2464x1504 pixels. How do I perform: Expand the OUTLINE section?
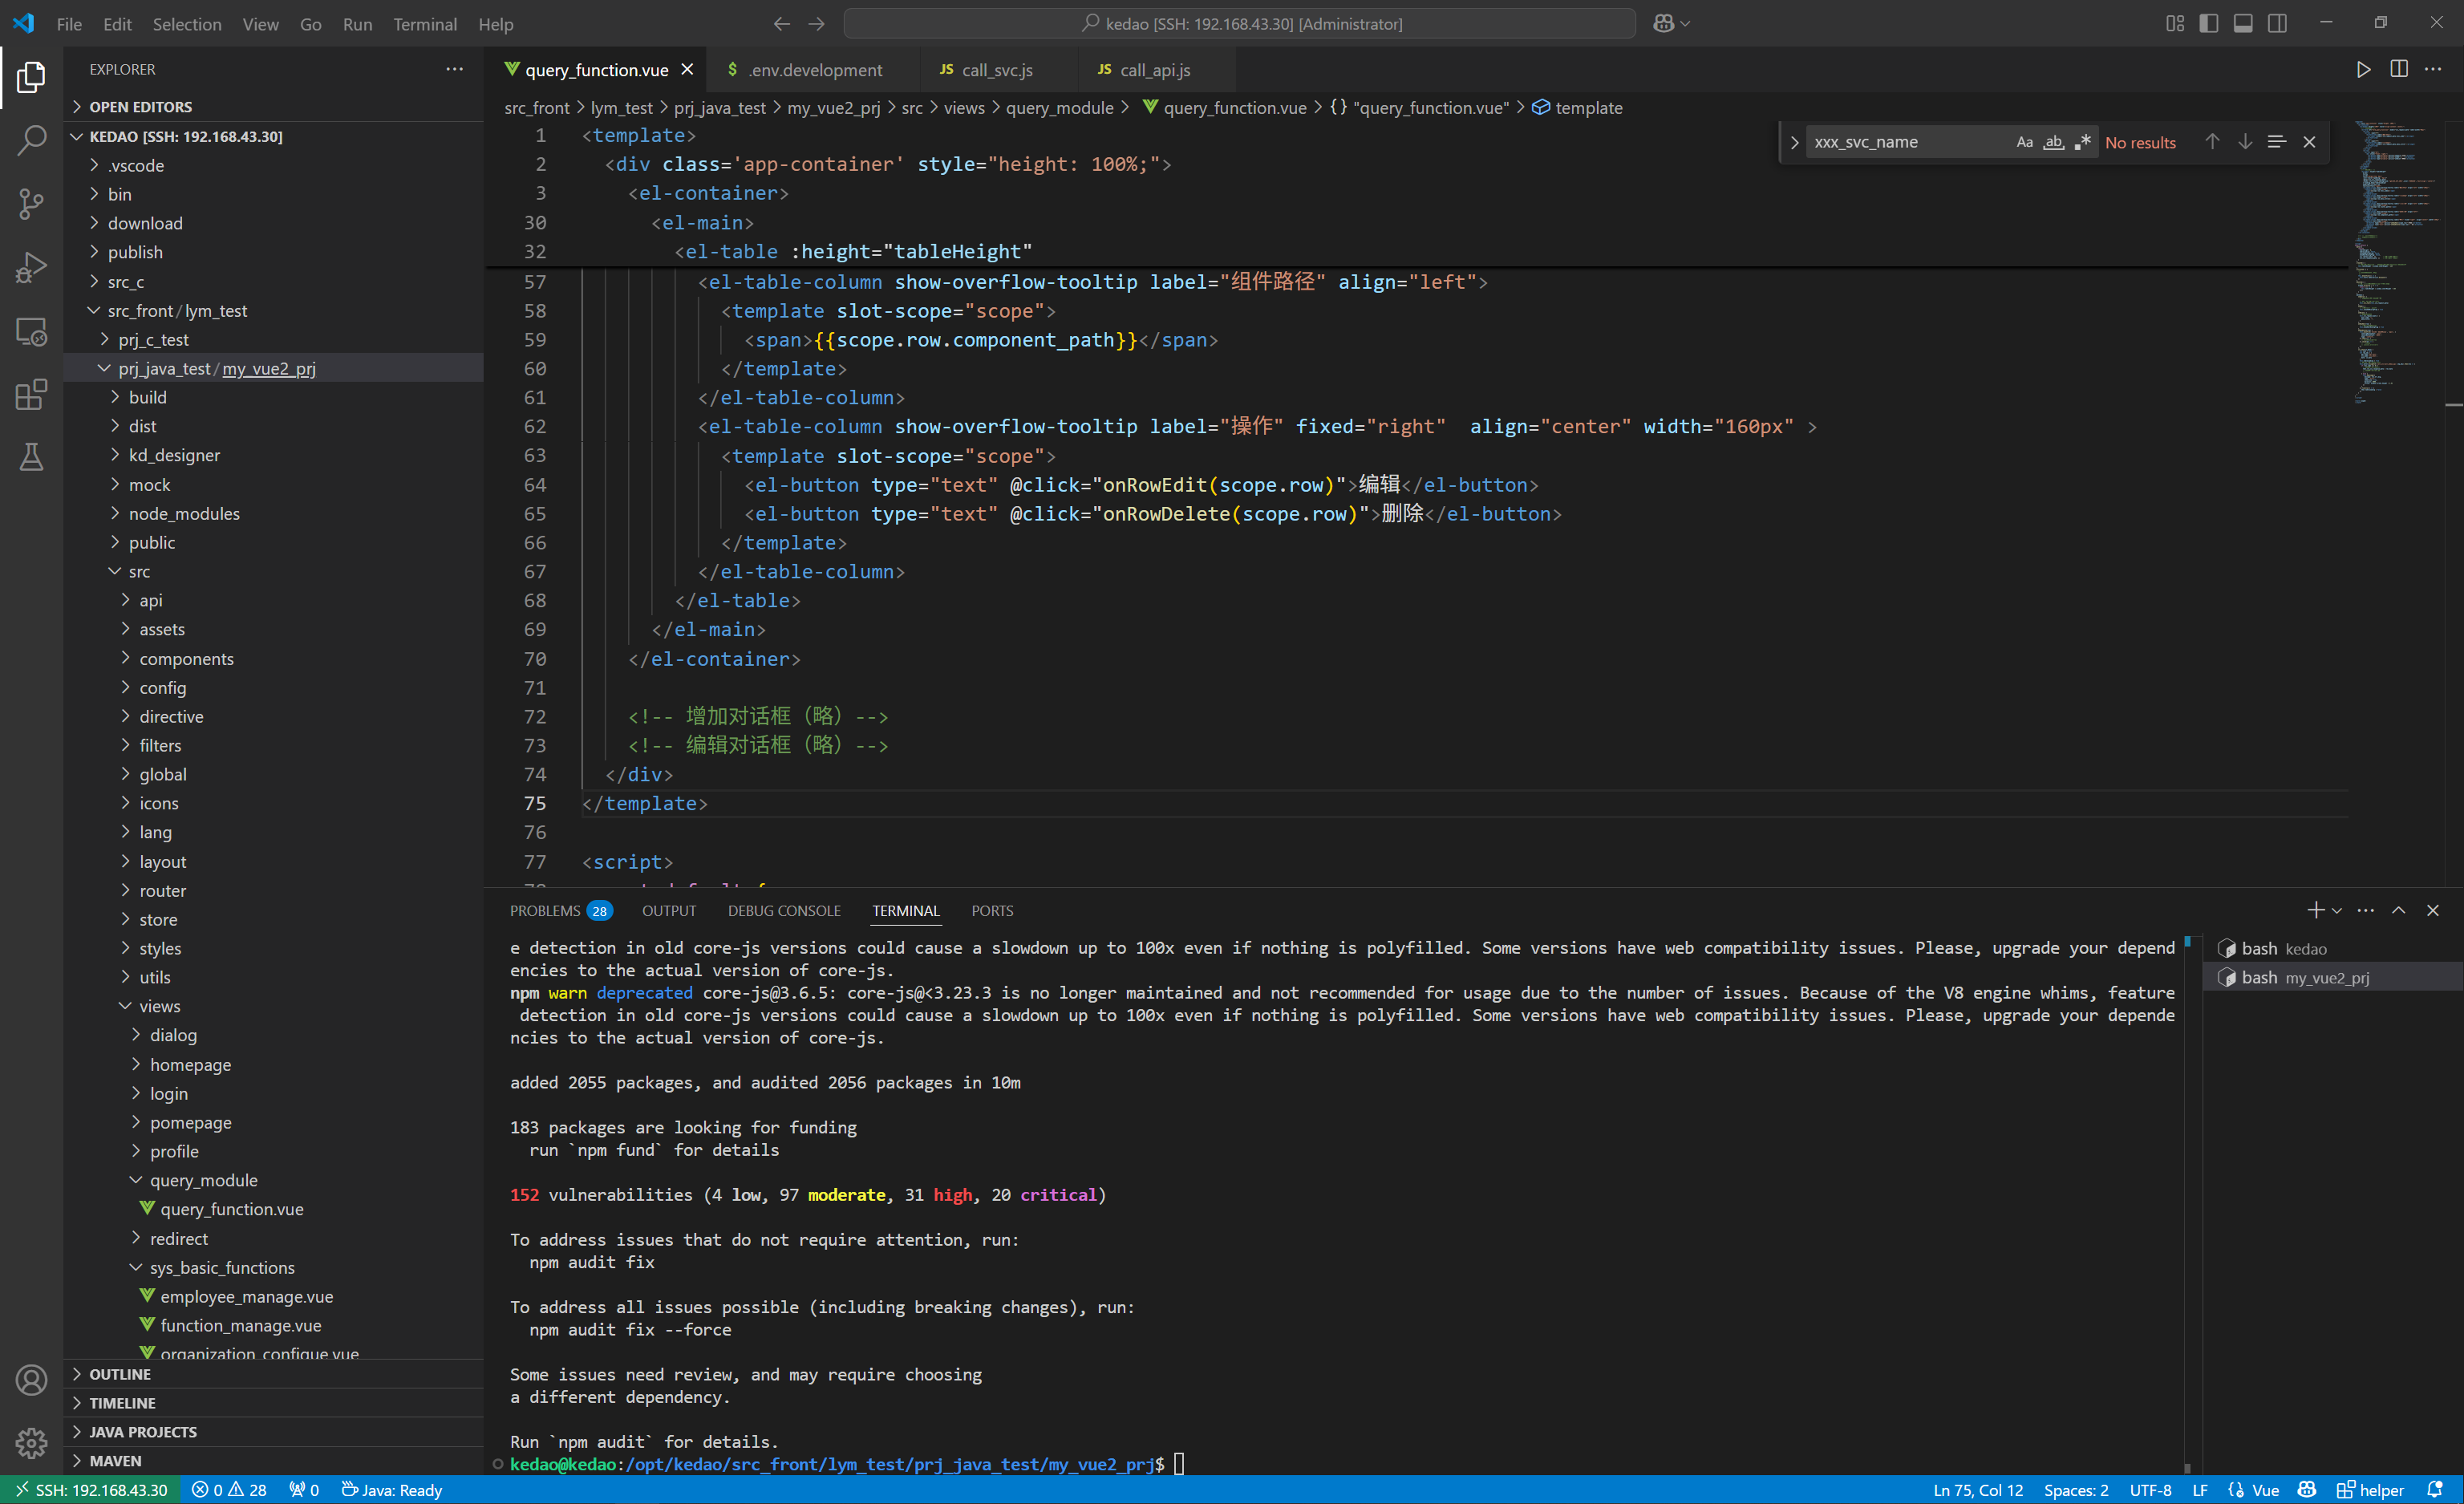tap(120, 1374)
